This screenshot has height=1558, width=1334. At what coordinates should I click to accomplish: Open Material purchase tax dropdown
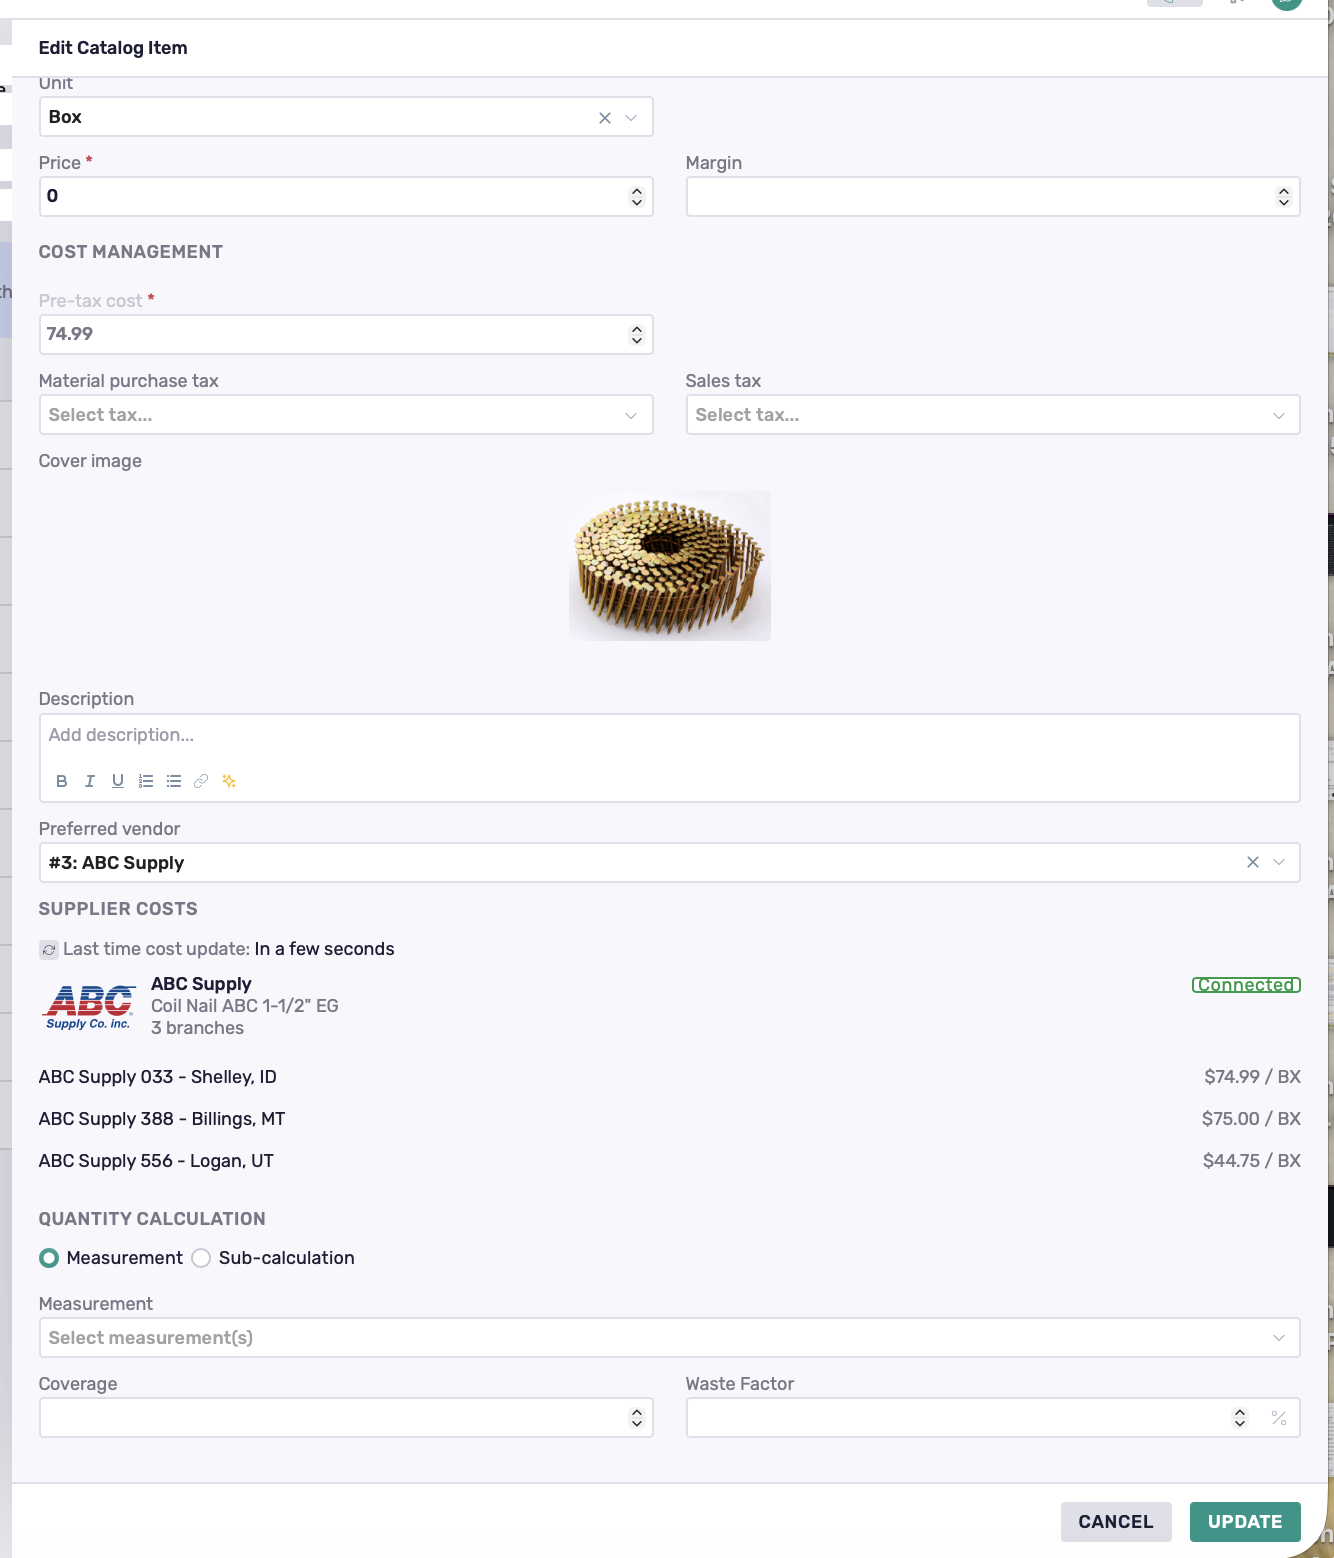tap(631, 416)
